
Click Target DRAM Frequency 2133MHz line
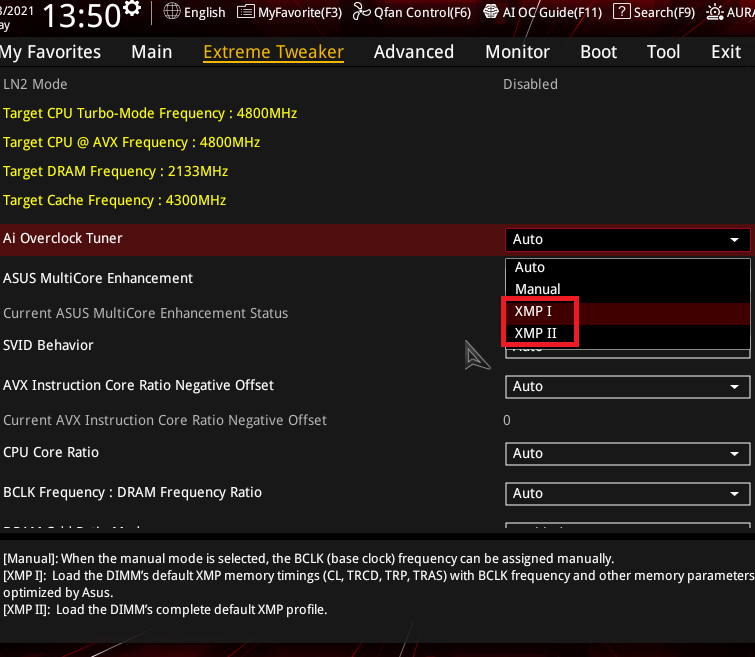116,171
